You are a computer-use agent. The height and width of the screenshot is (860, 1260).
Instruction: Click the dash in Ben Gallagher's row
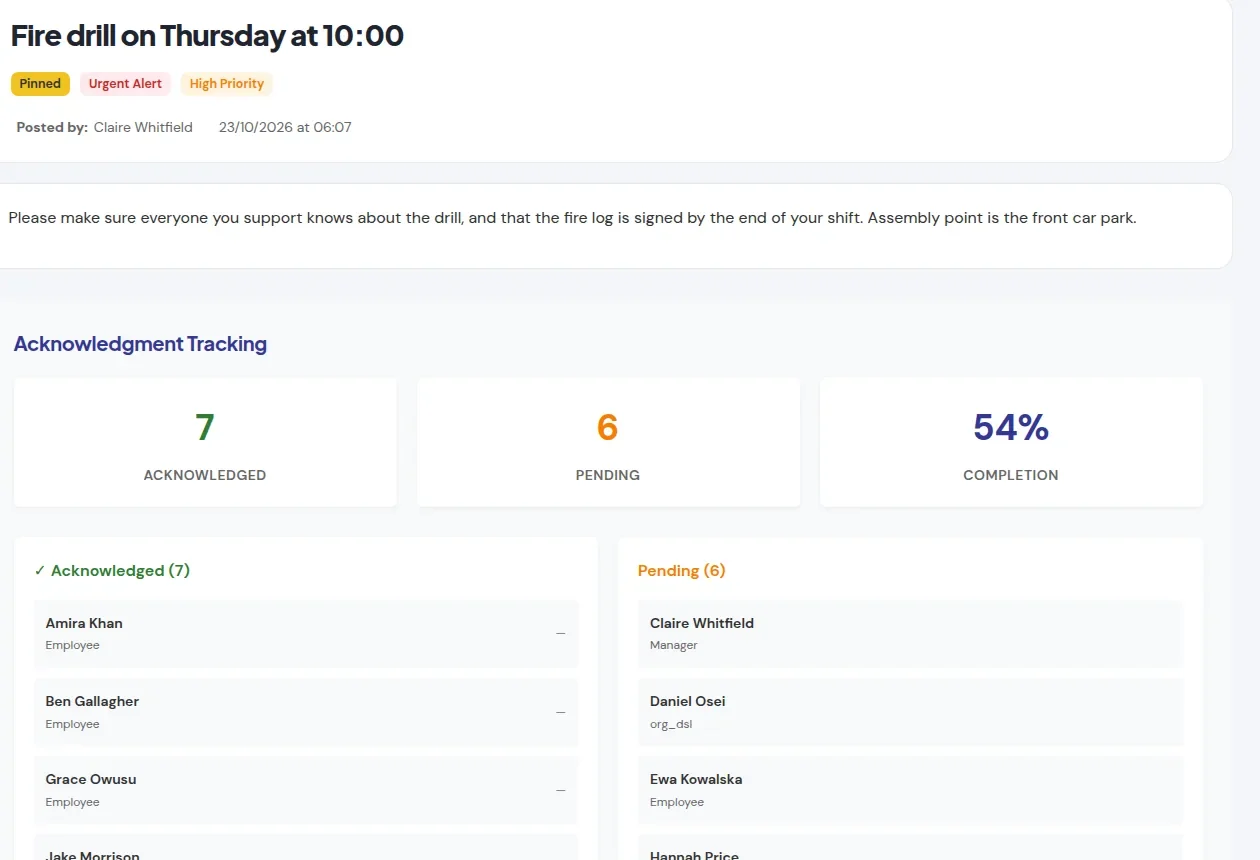(x=561, y=712)
